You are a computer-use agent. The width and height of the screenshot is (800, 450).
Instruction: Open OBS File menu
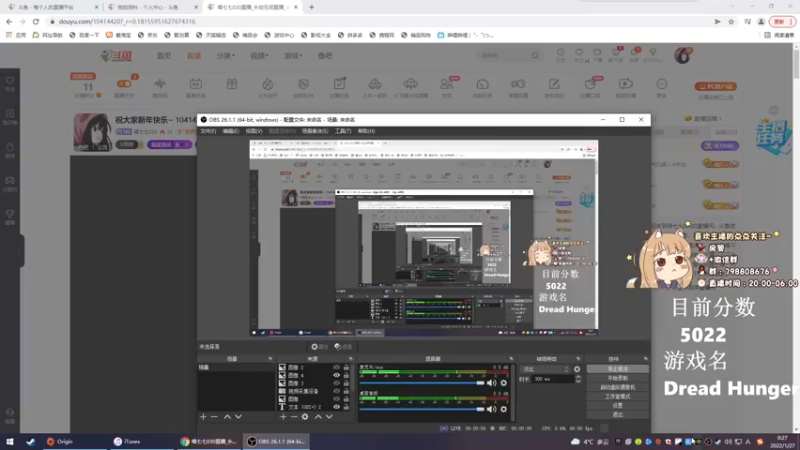click(x=208, y=131)
